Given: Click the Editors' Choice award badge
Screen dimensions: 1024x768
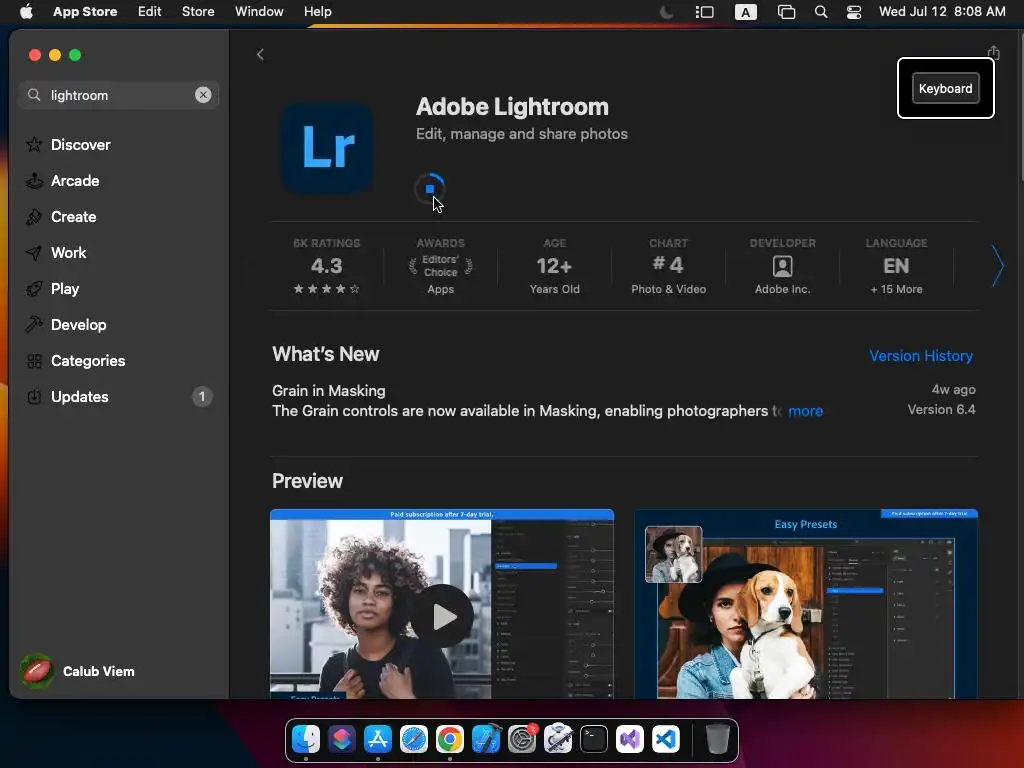Looking at the screenshot, I should (441, 266).
